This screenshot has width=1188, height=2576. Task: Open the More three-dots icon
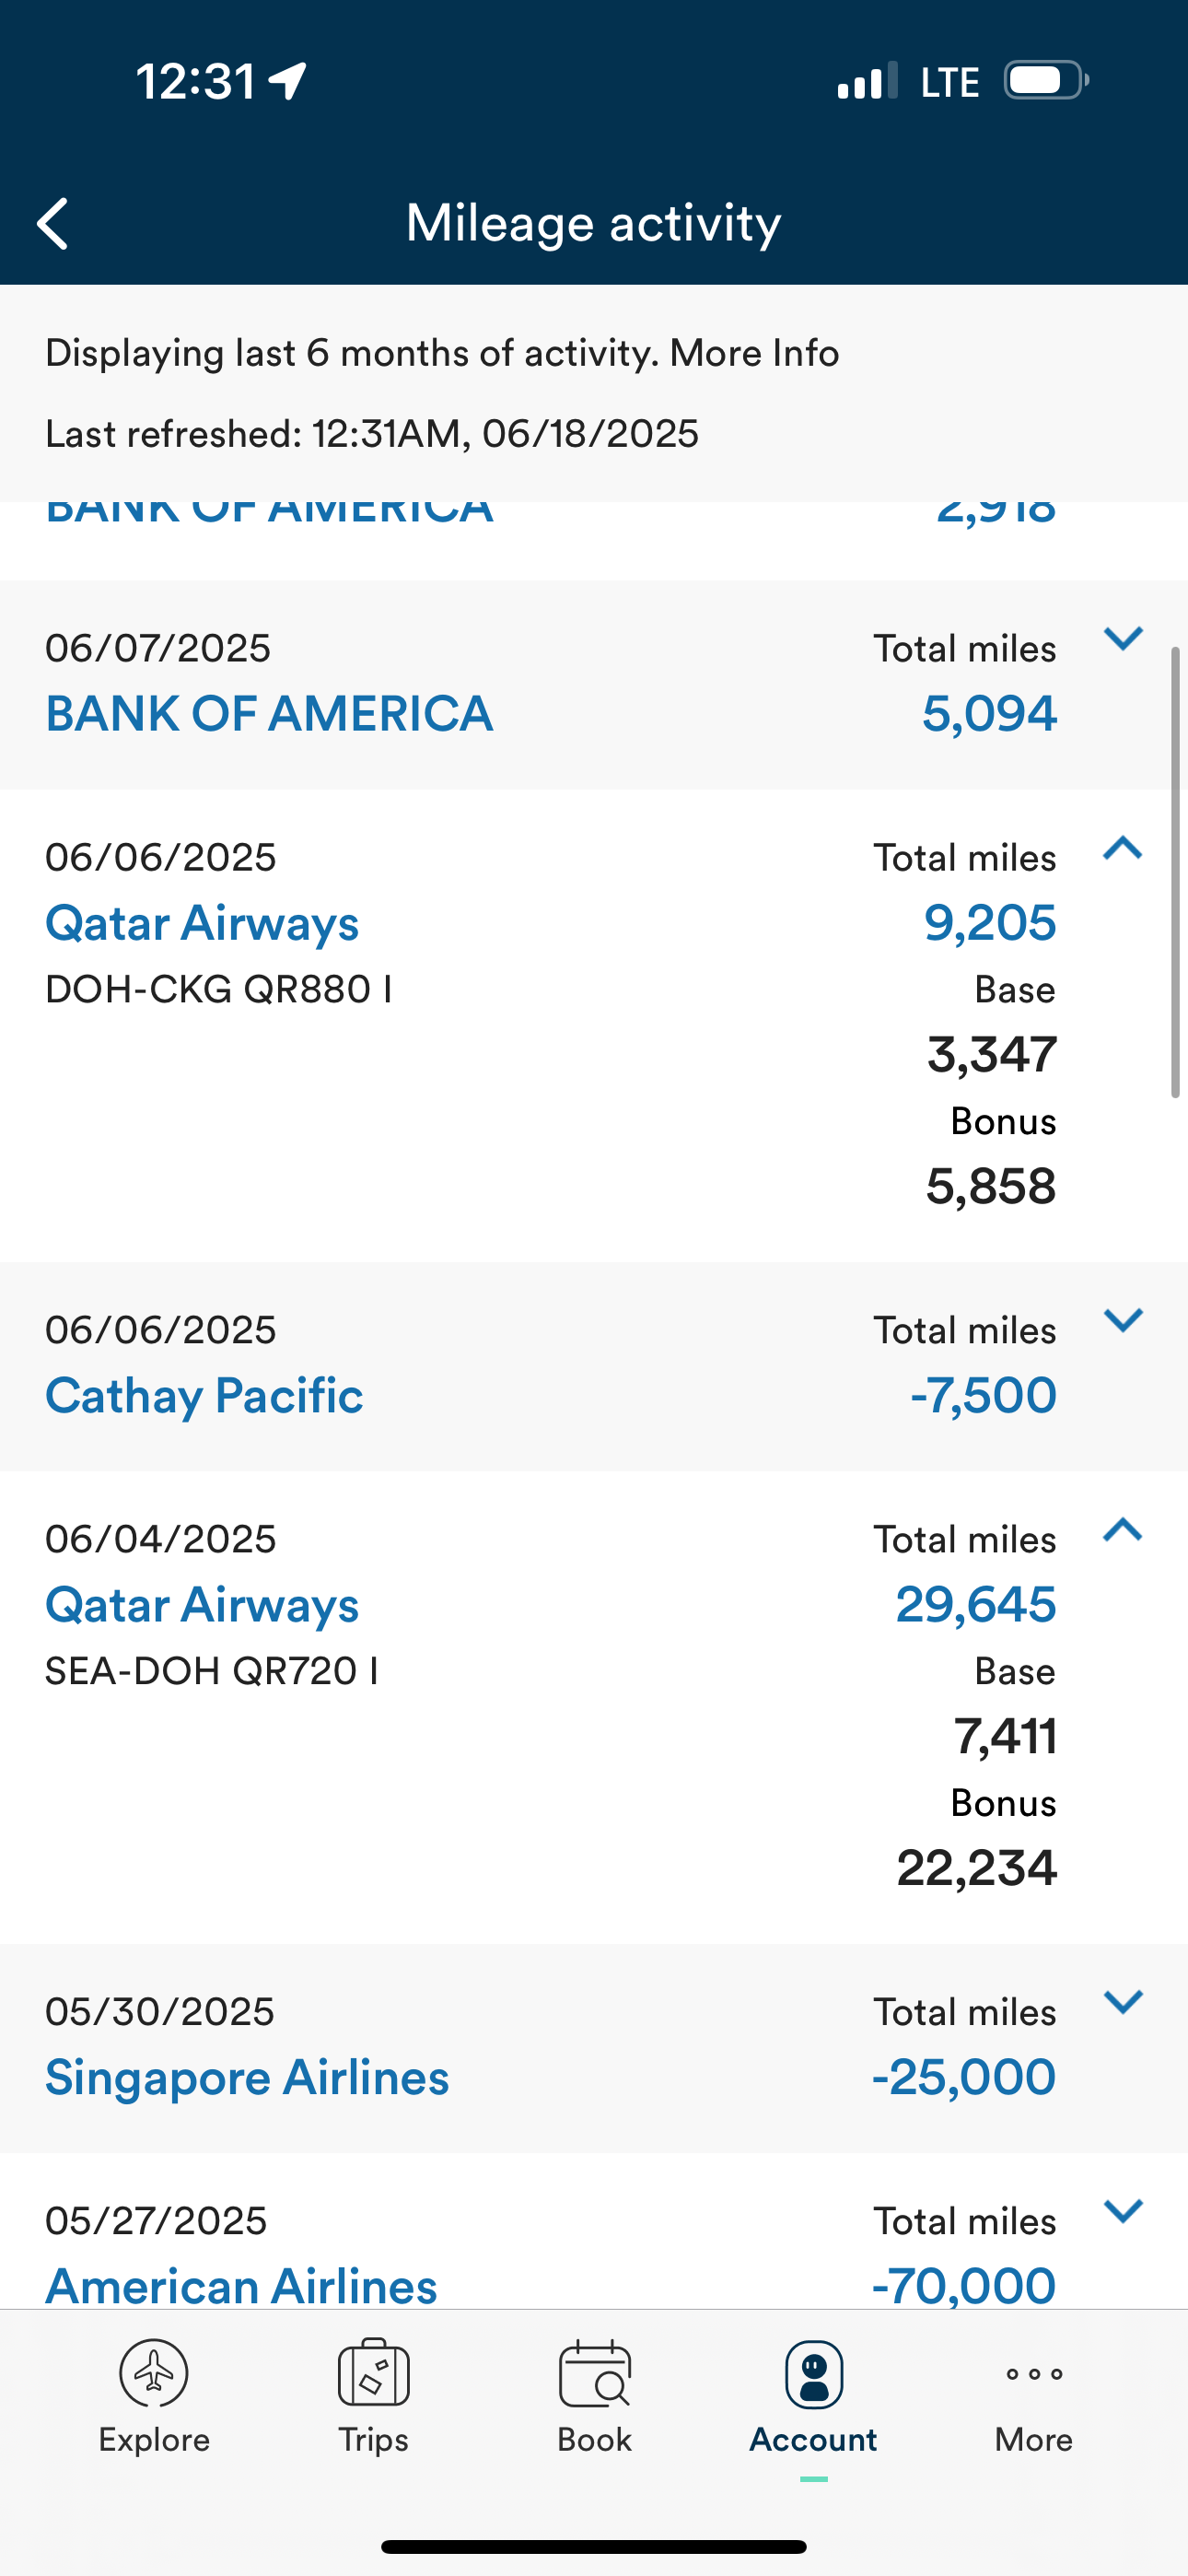[x=1033, y=2373]
